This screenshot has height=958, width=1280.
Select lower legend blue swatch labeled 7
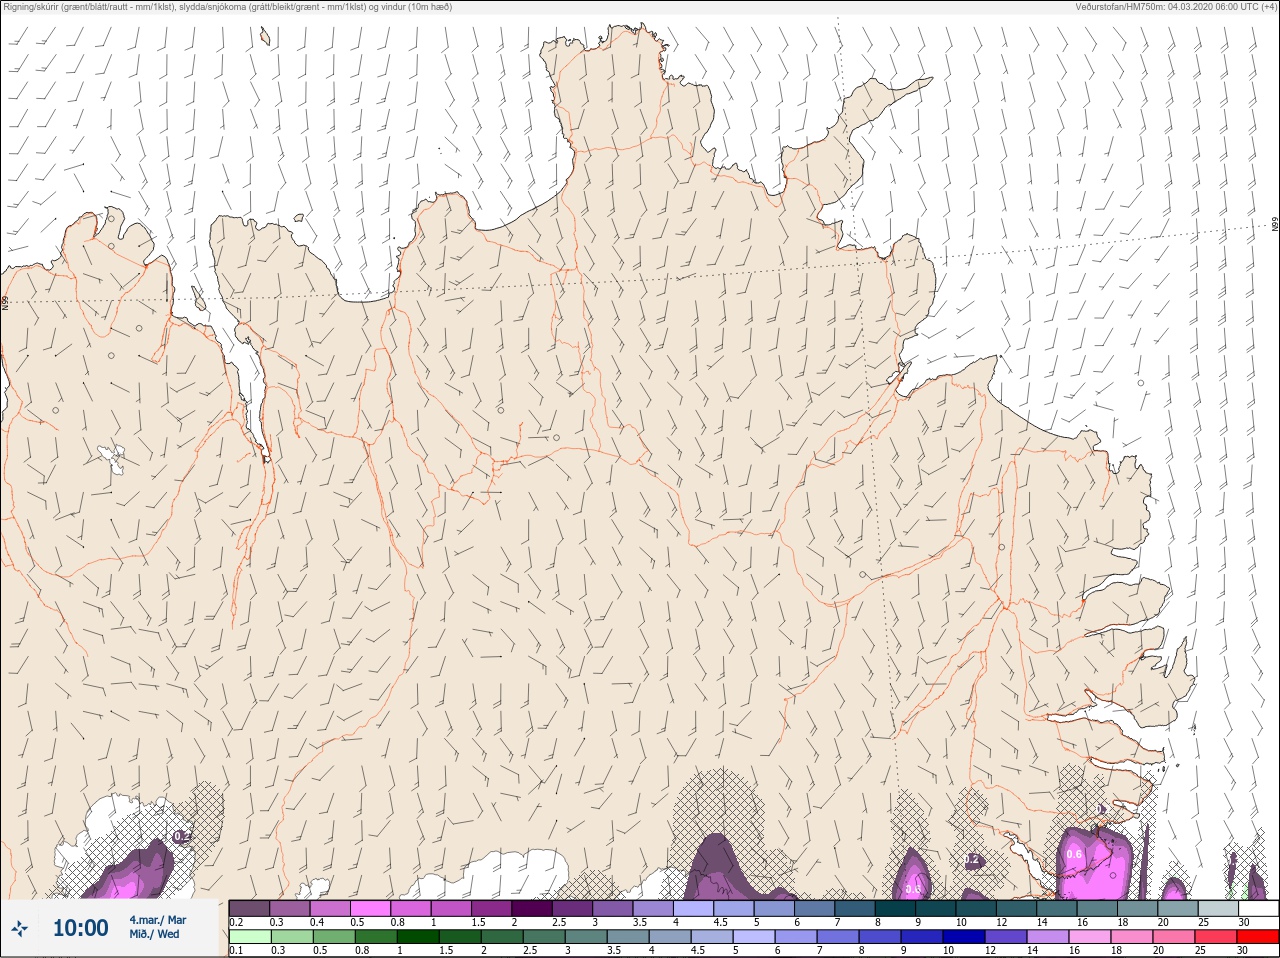pos(838,937)
